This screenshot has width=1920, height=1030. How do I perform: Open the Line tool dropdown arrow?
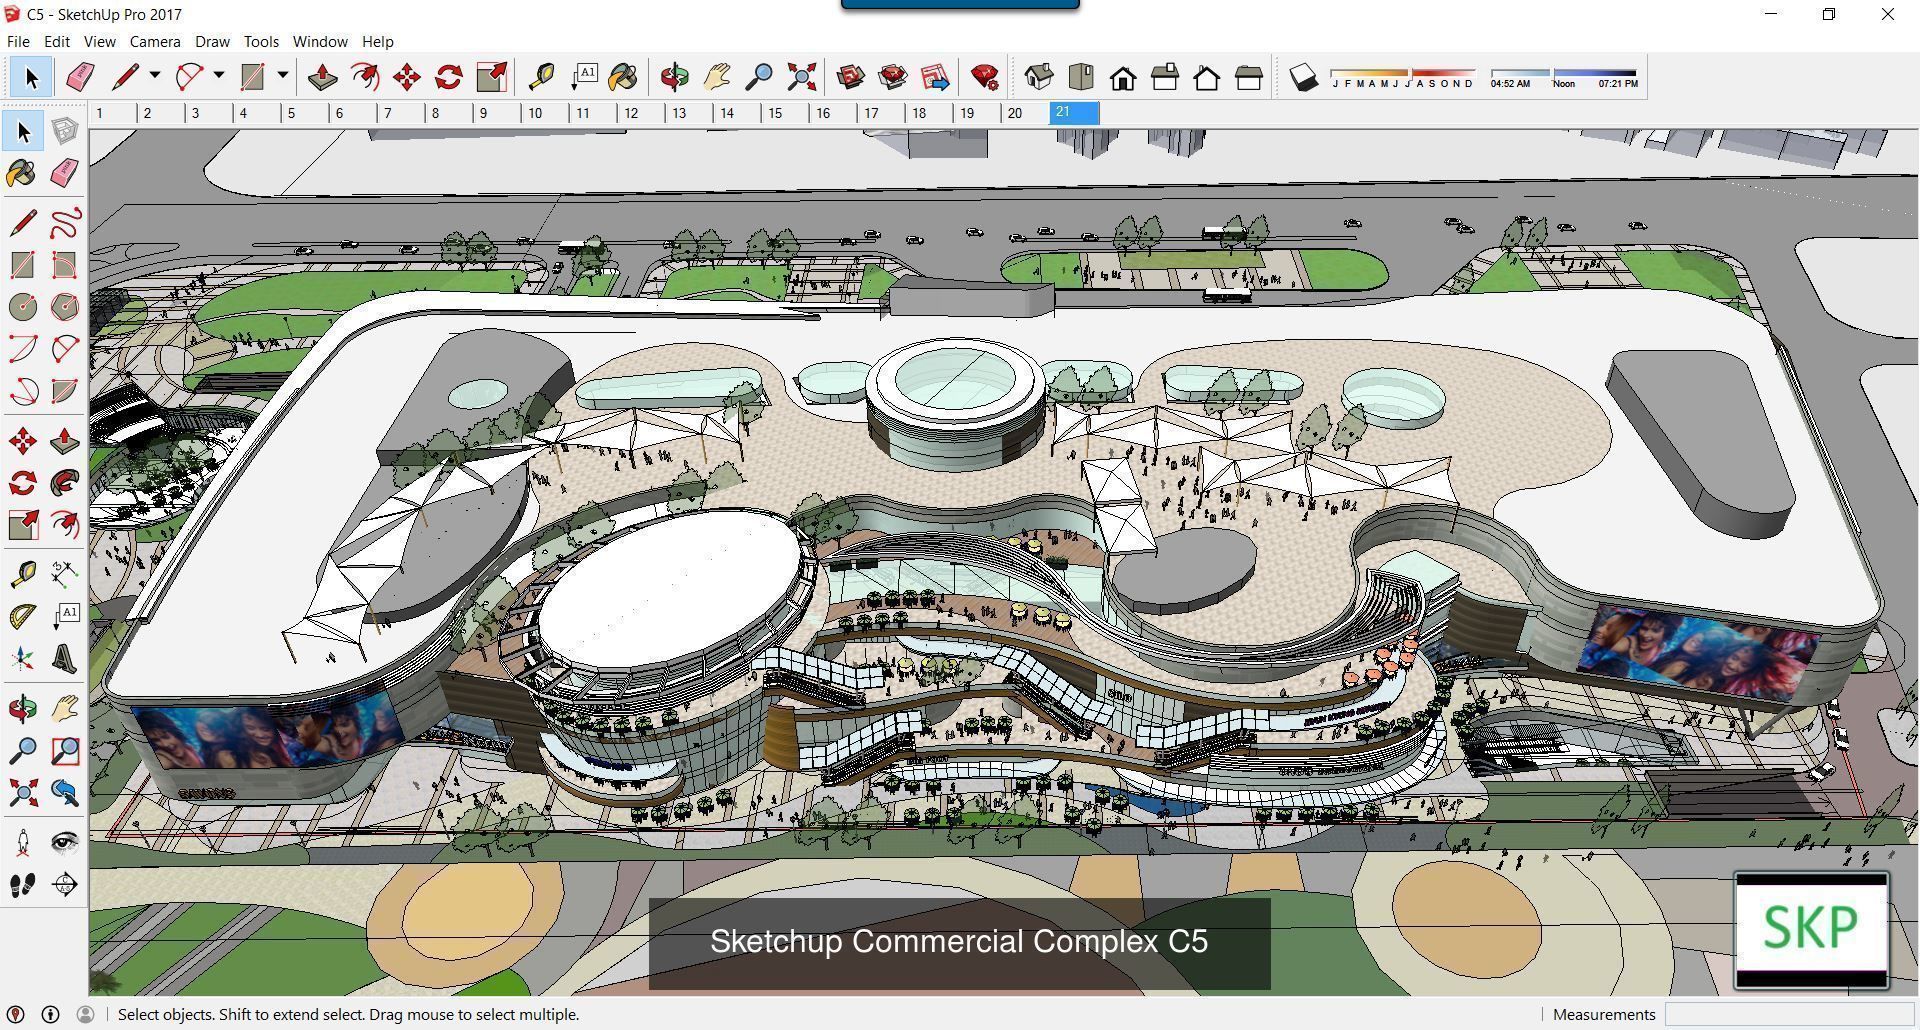pos(155,76)
